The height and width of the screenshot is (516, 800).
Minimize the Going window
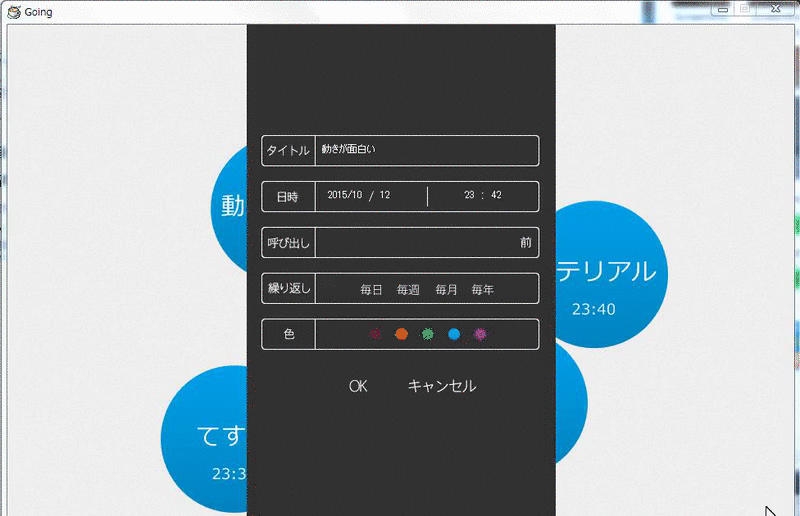point(722,9)
